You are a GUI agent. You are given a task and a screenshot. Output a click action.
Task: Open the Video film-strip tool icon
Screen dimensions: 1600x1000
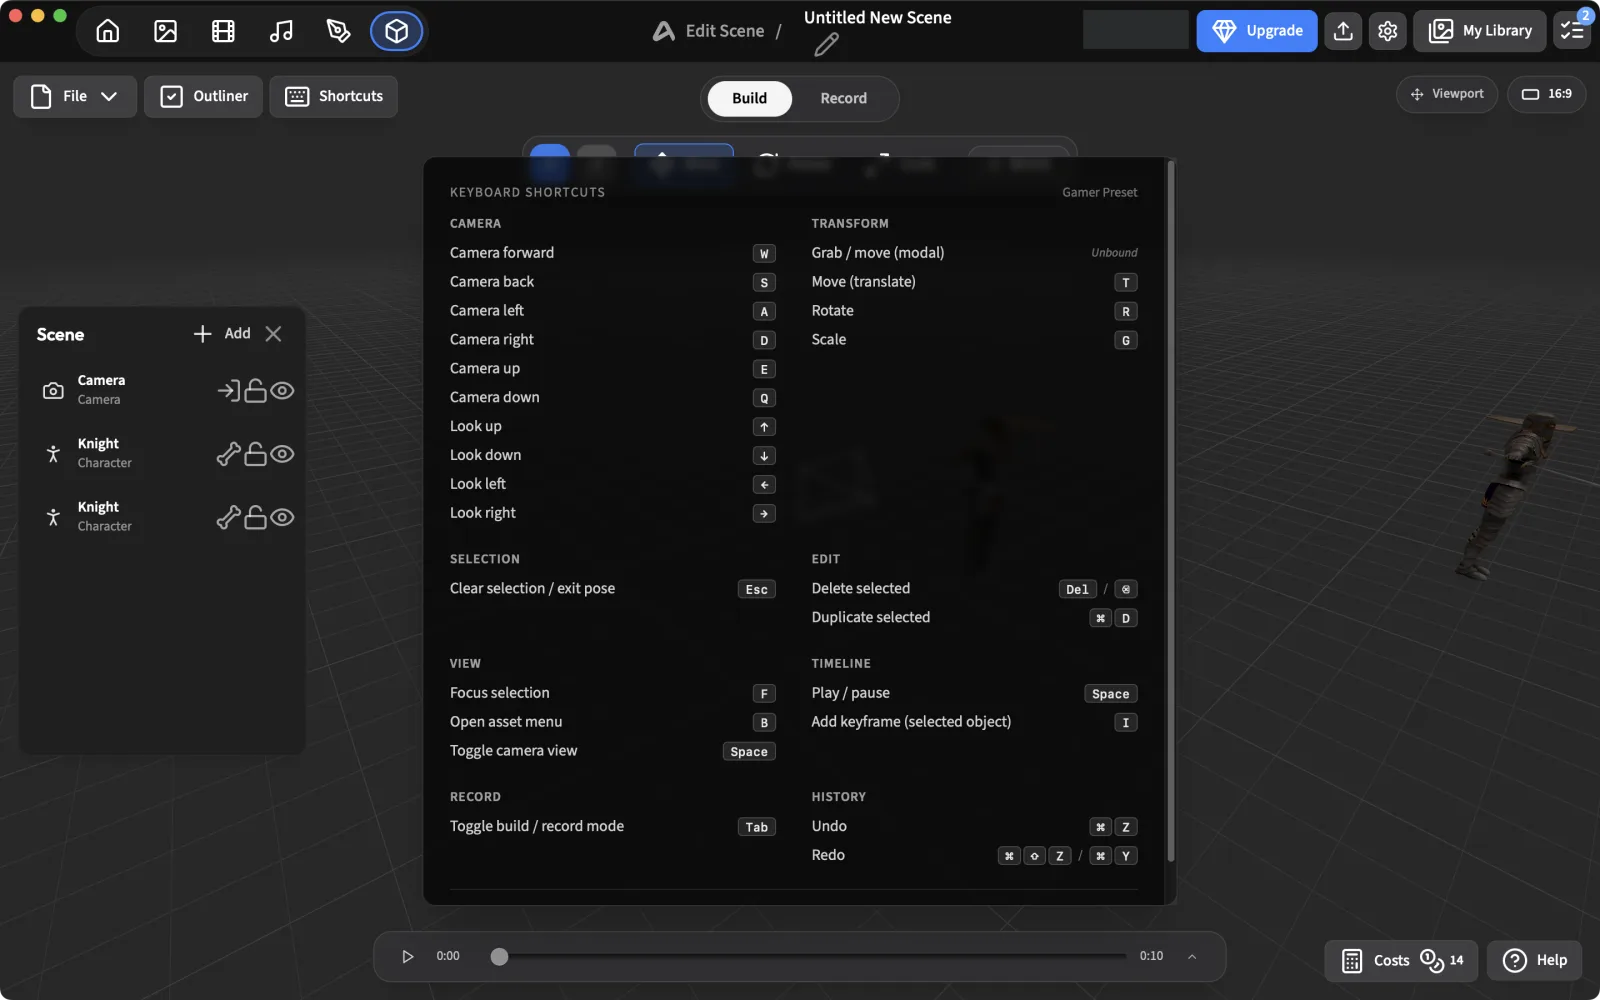pos(223,31)
